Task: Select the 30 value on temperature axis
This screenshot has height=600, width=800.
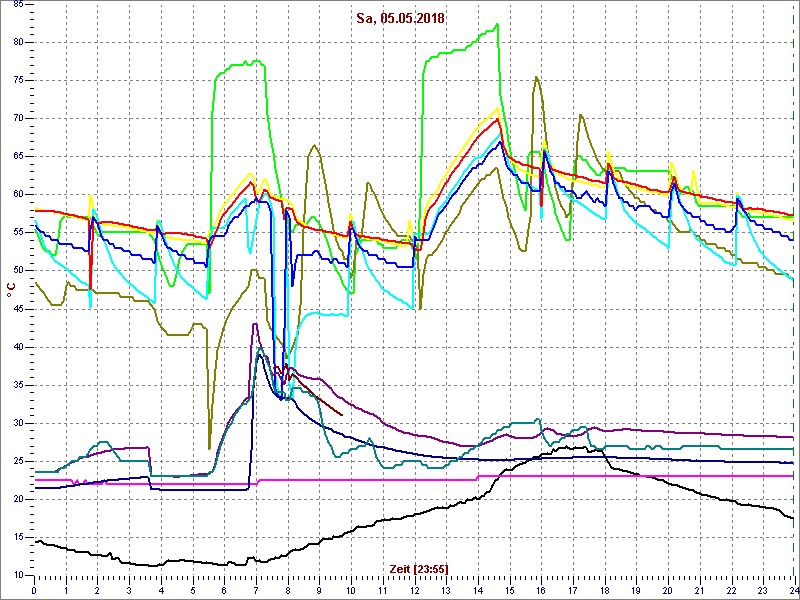Action: [x=18, y=423]
